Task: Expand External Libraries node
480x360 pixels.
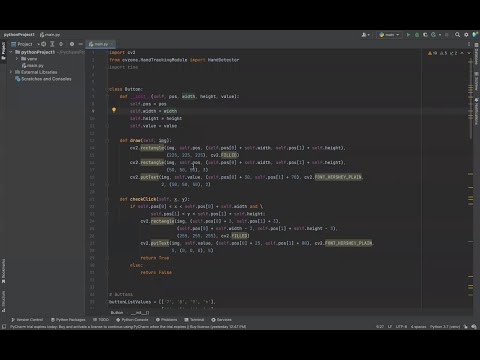Action: (x=11, y=72)
